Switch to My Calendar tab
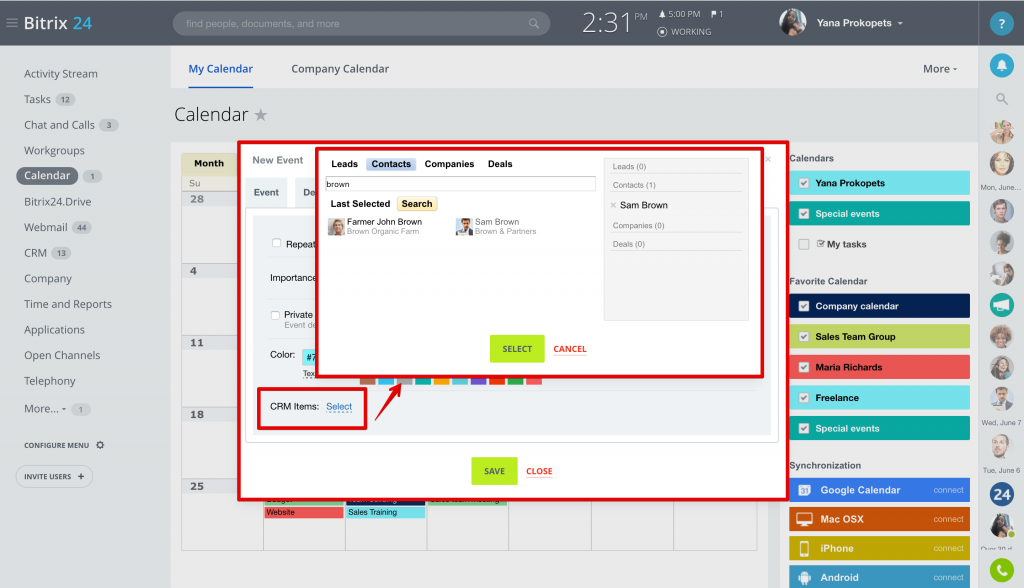 coord(220,69)
